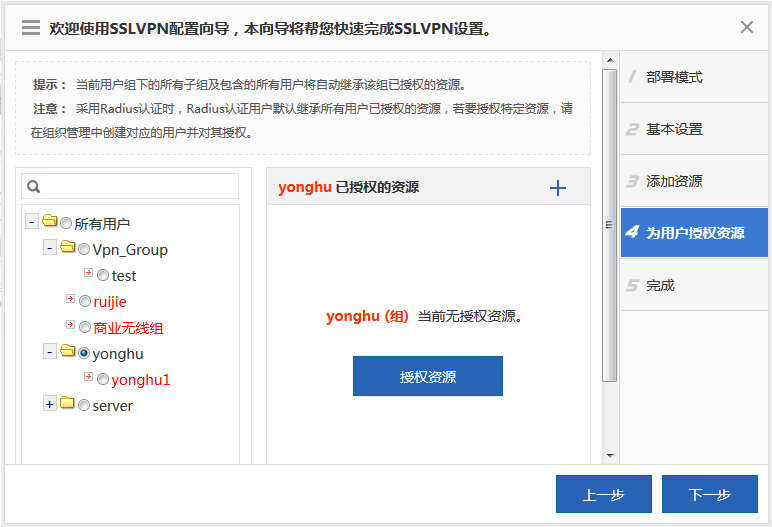Collapse the yonghu group node
The image size is (772, 527).
coord(50,352)
